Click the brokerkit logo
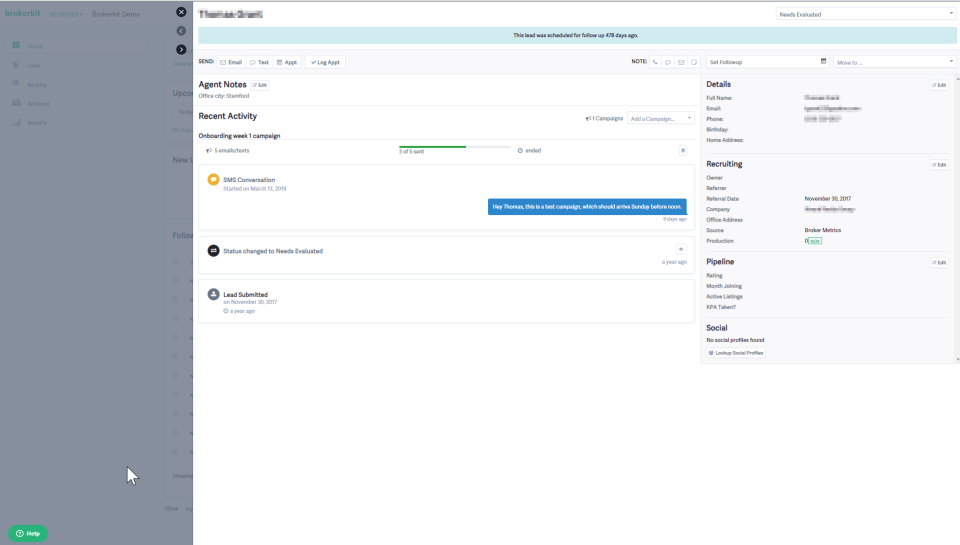Image resolution: width=960 pixels, height=545 pixels. pos(23,13)
